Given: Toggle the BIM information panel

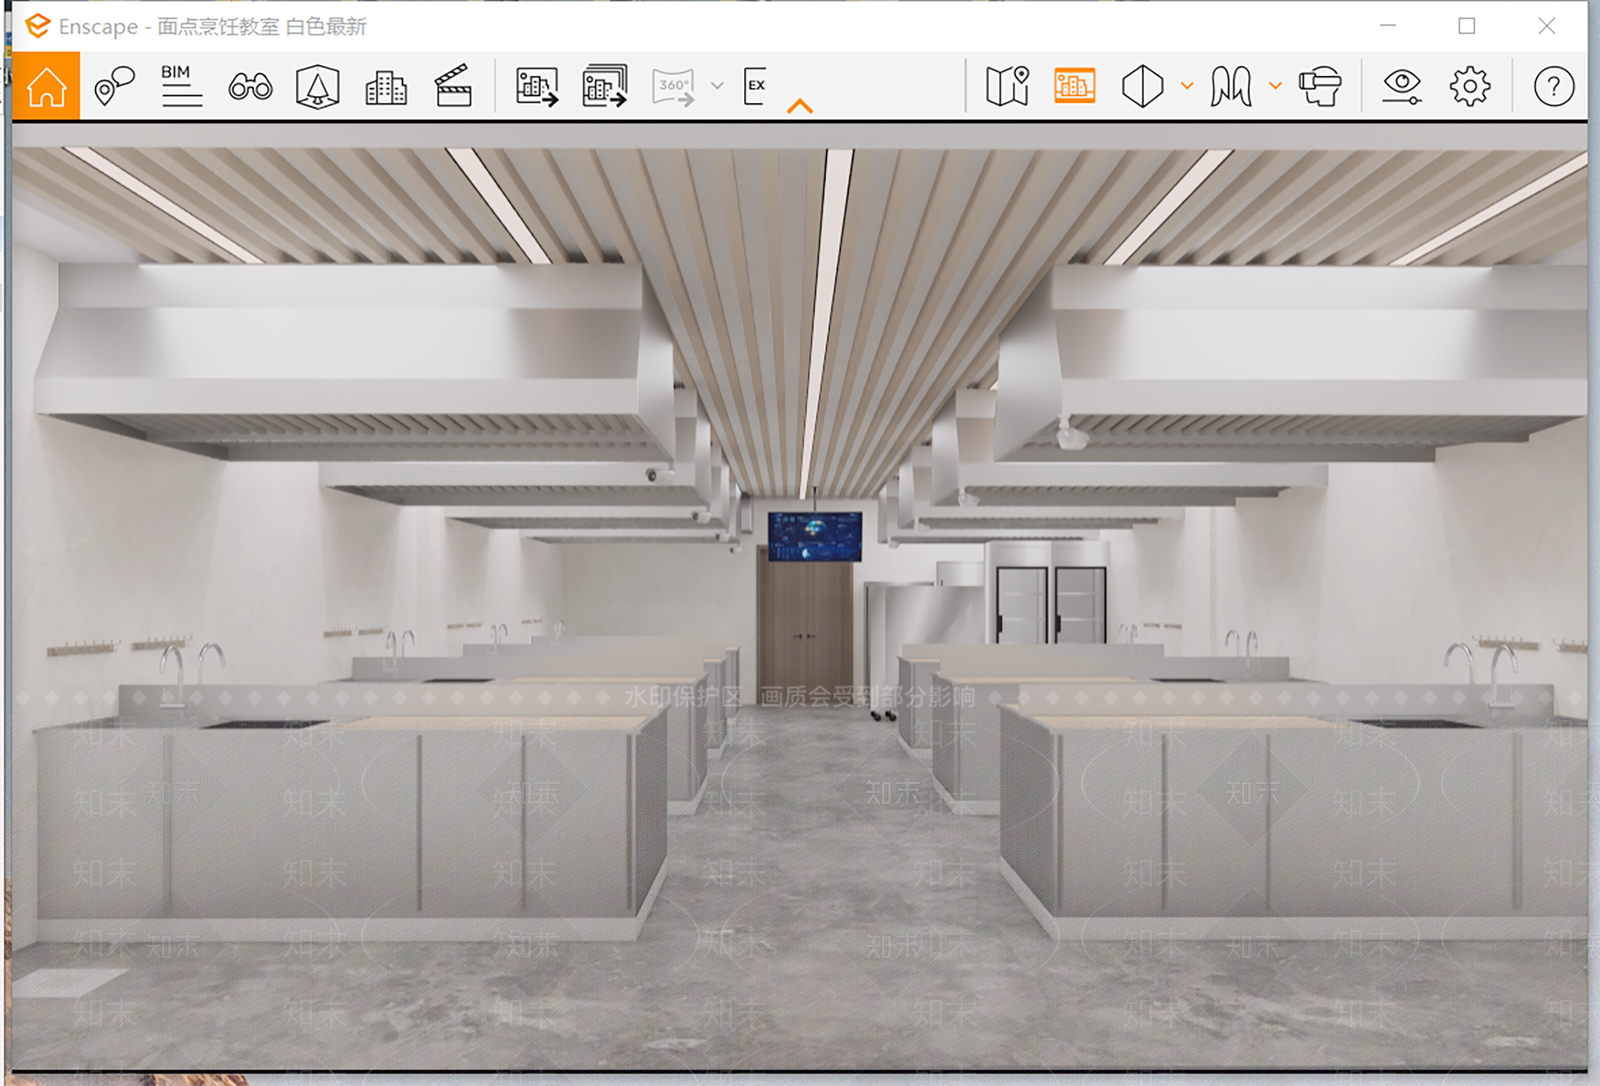Looking at the screenshot, I should 181,86.
